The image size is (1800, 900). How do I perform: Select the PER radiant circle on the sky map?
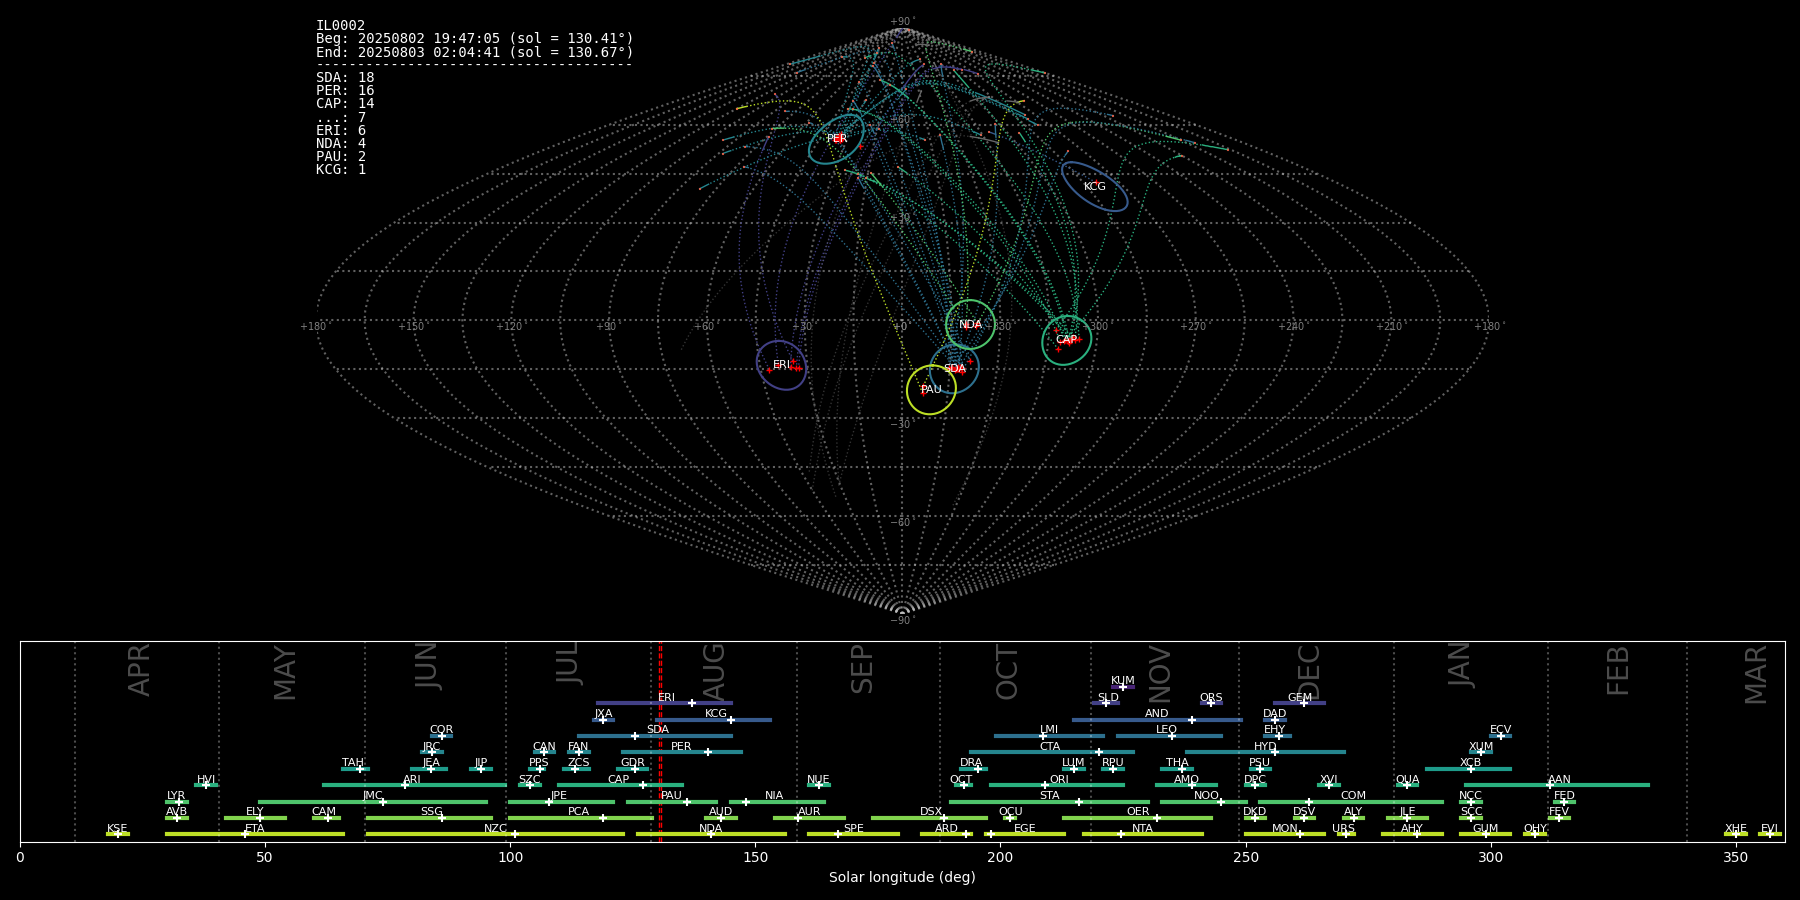tap(836, 139)
